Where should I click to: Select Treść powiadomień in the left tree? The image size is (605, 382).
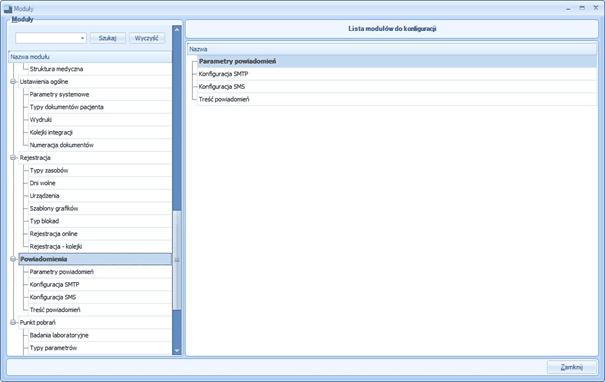click(55, 310)
